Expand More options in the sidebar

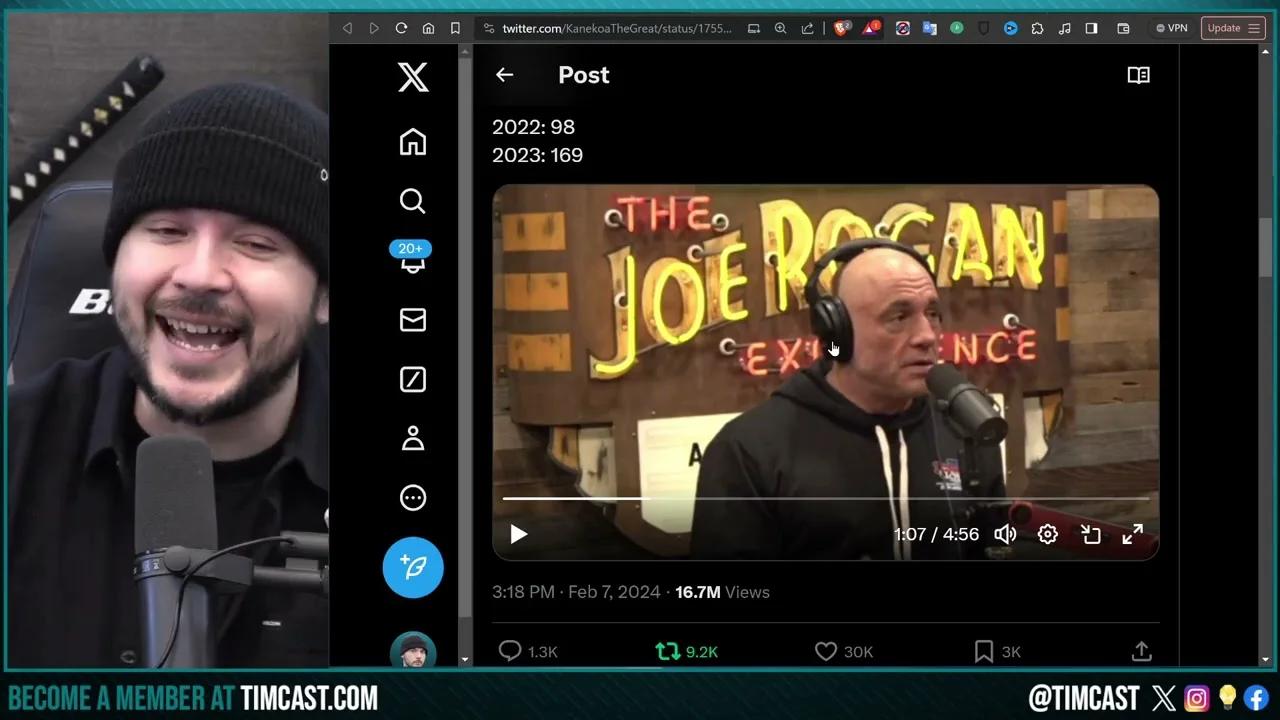tap(413, 497)
